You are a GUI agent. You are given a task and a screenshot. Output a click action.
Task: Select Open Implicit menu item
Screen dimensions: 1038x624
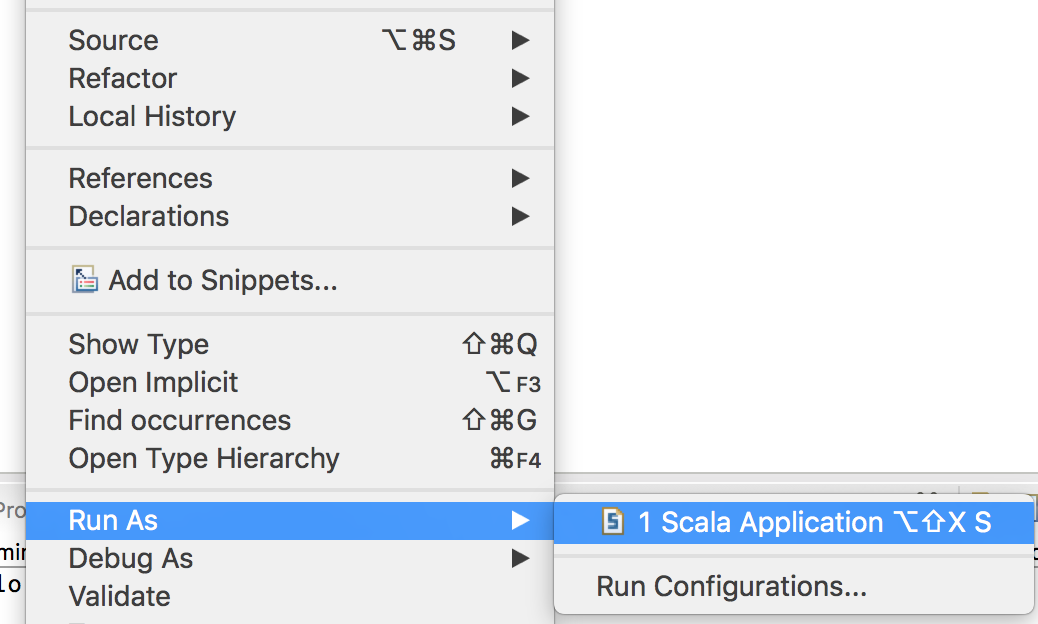pos(290,382)
